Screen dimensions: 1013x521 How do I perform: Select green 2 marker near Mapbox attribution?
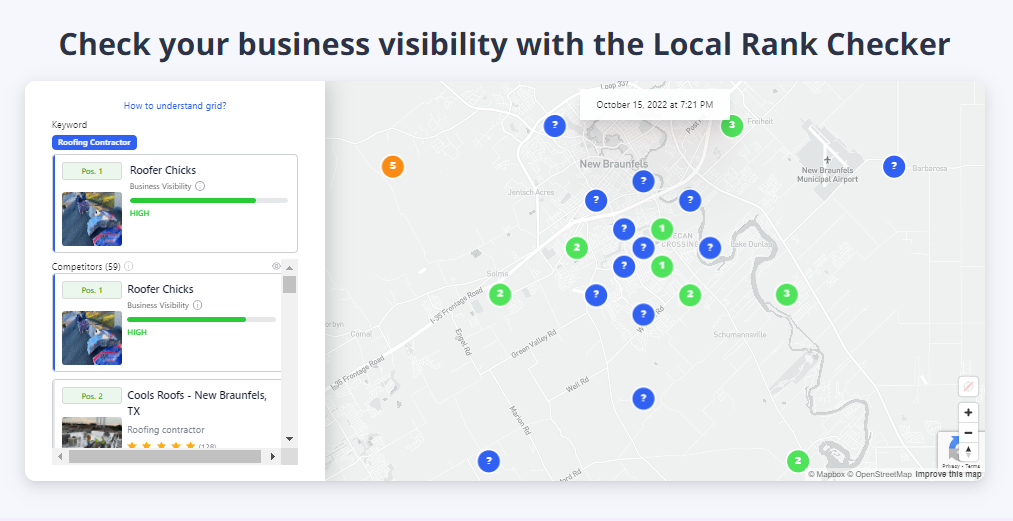[x=798, y=462]
